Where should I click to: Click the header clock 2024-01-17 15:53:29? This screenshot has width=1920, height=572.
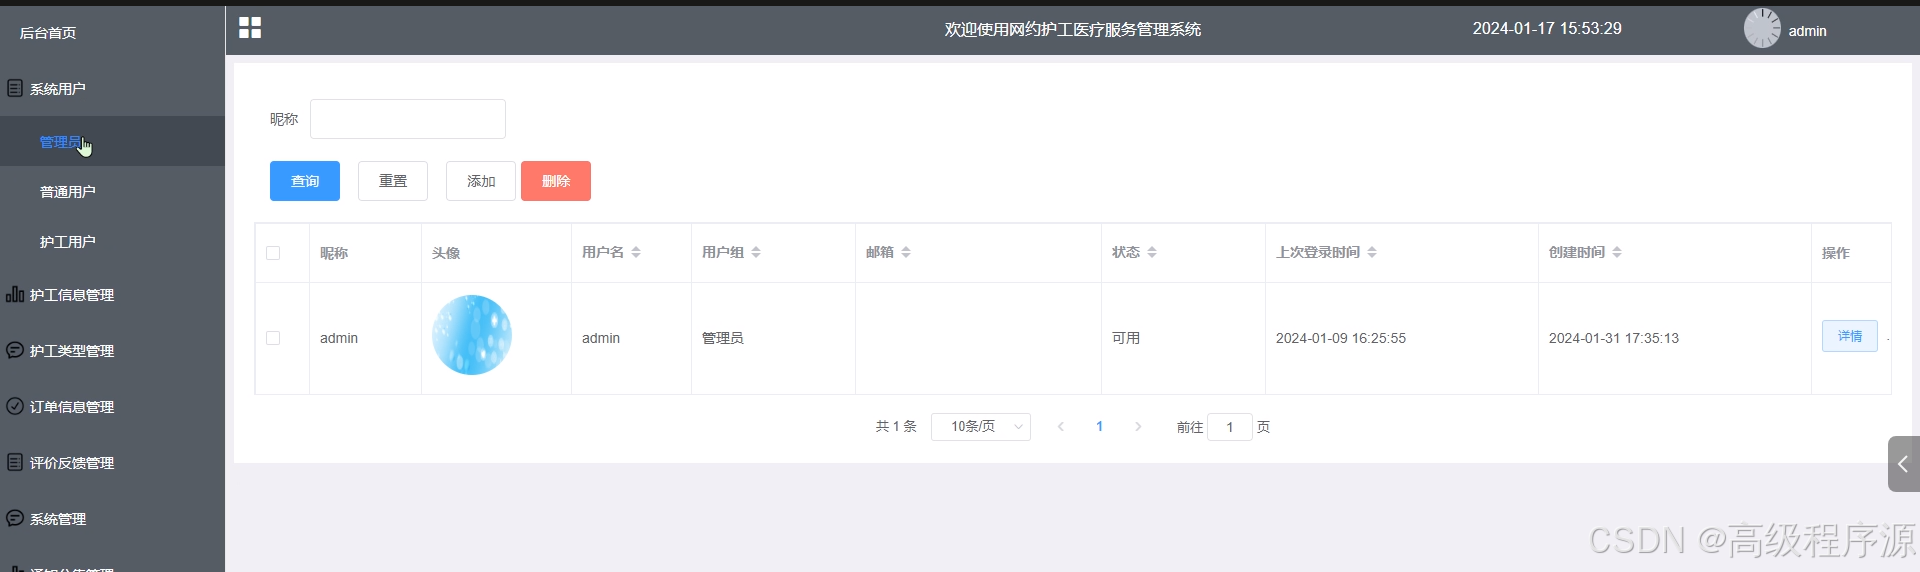[1547, 29]
